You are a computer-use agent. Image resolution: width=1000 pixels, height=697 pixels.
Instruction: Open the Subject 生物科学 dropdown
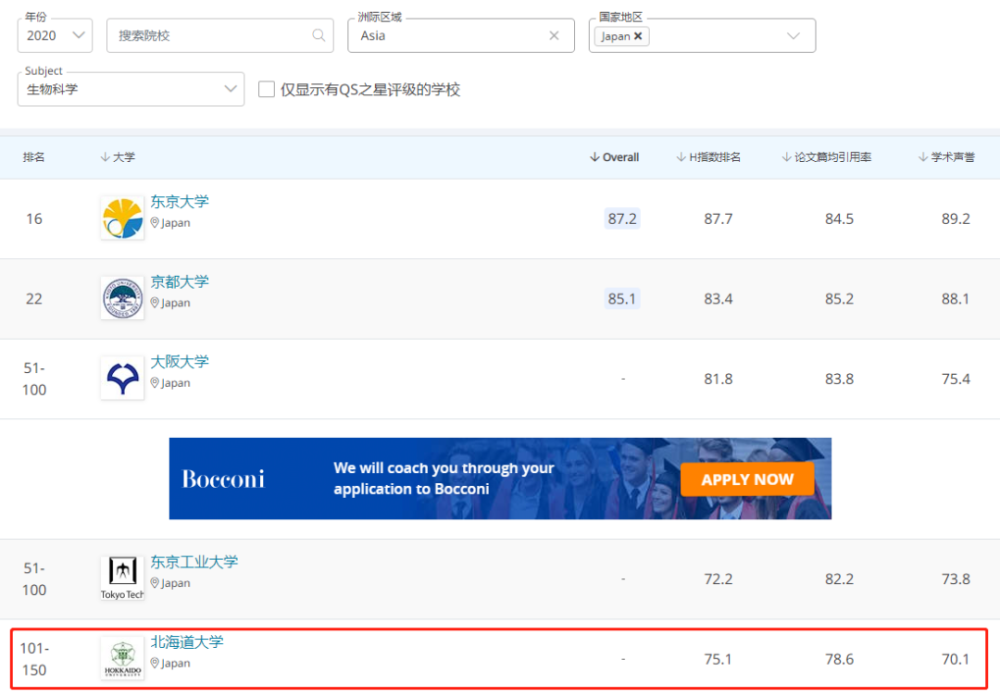pyautogui.click(x=131, y=89)
